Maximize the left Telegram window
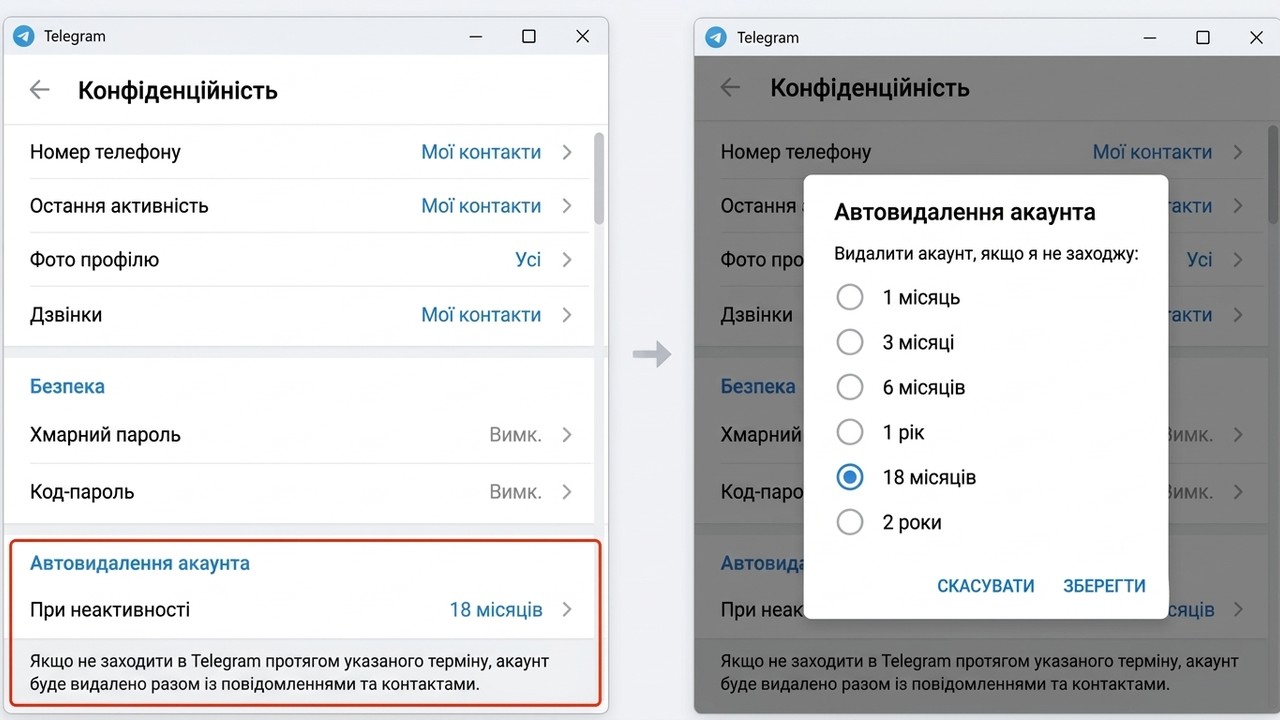 click(529, 36)
